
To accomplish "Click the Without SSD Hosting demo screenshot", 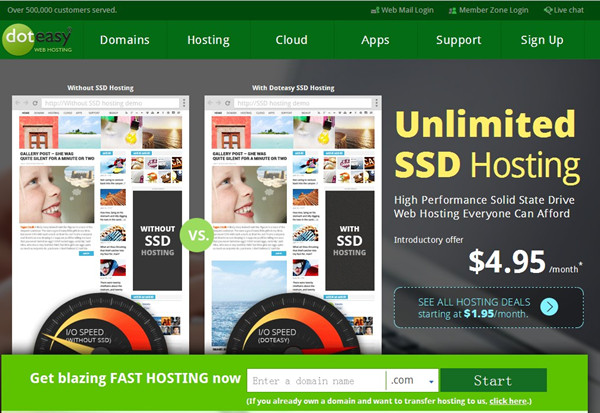I will tap(101, 224).
